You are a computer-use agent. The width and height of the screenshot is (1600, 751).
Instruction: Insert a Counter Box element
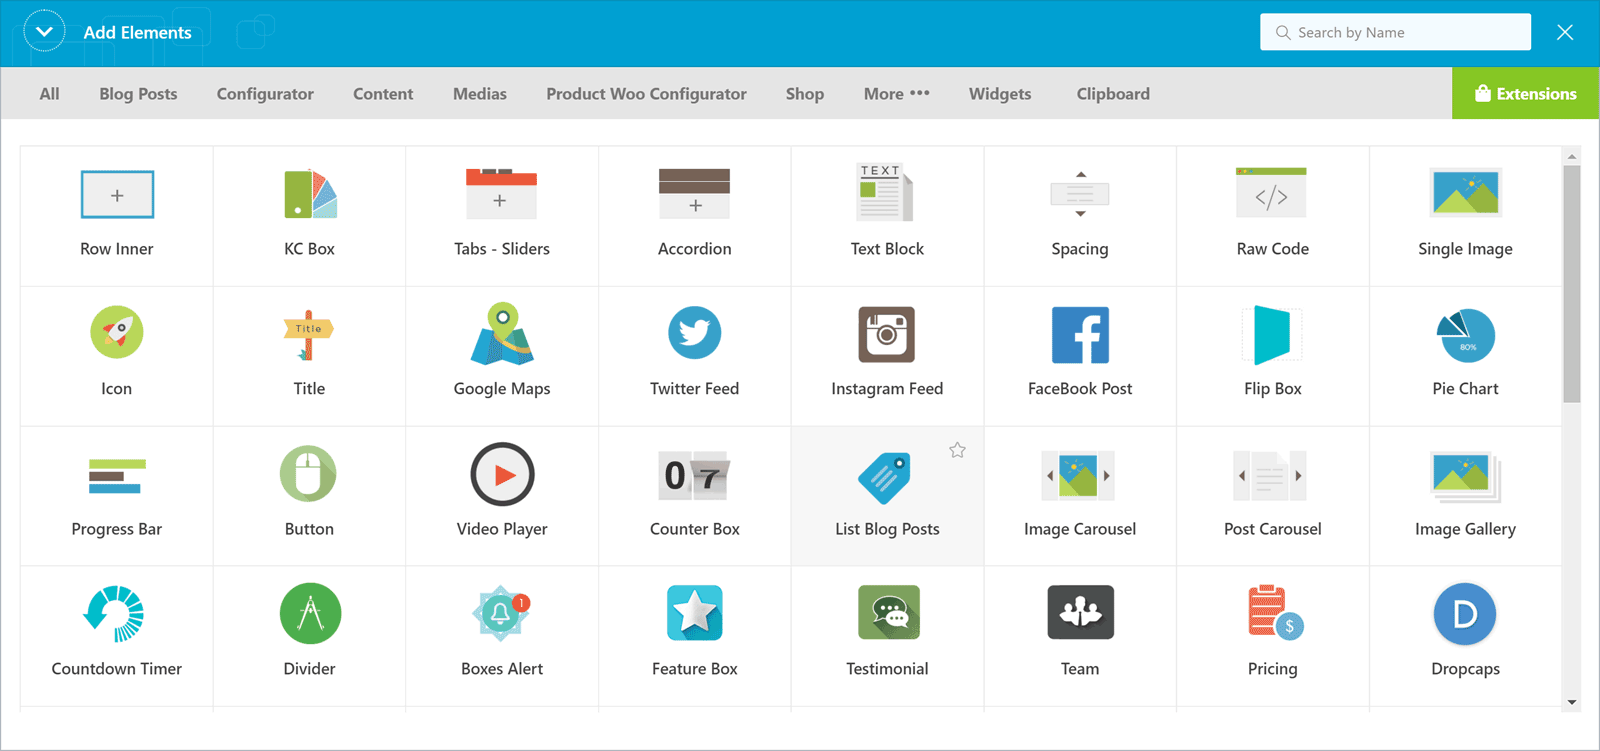(x=695, y=496)
